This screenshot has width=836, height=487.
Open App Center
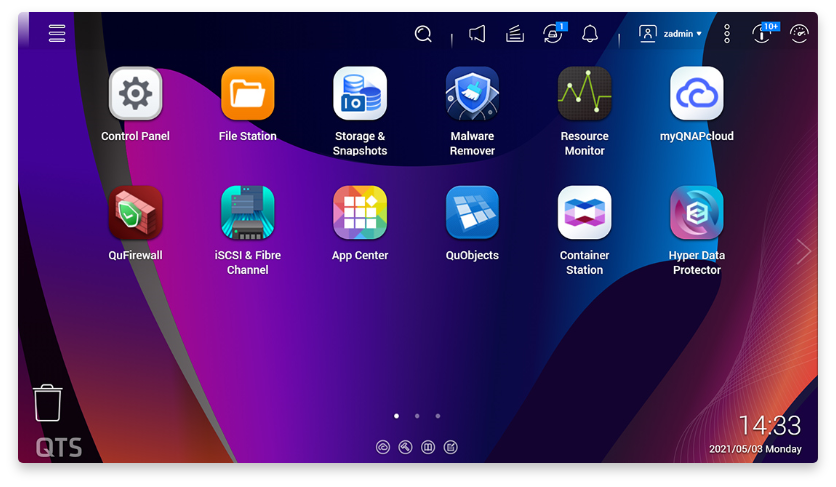coord(360,213)
